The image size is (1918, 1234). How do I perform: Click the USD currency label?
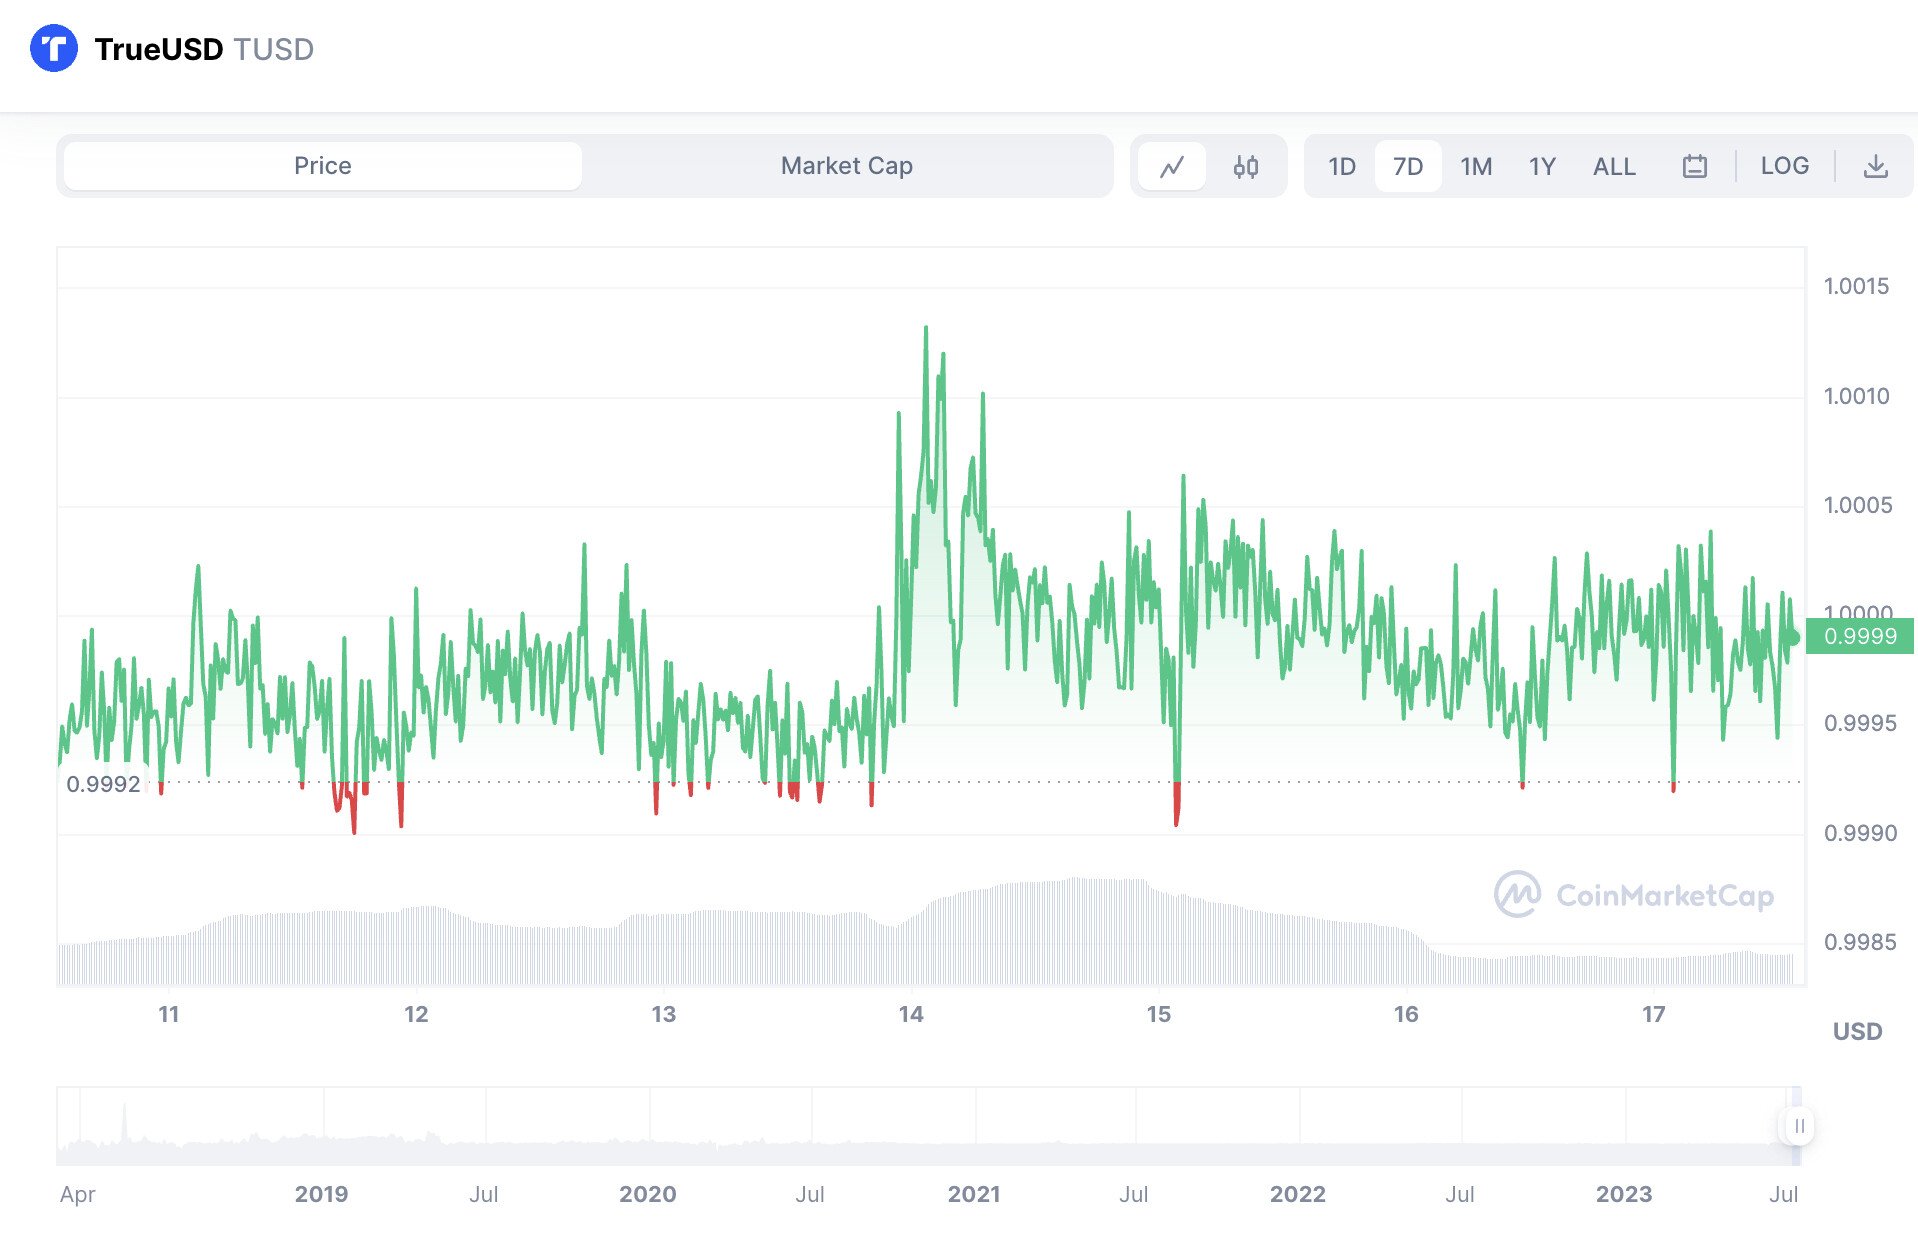coord(1857,1031)
